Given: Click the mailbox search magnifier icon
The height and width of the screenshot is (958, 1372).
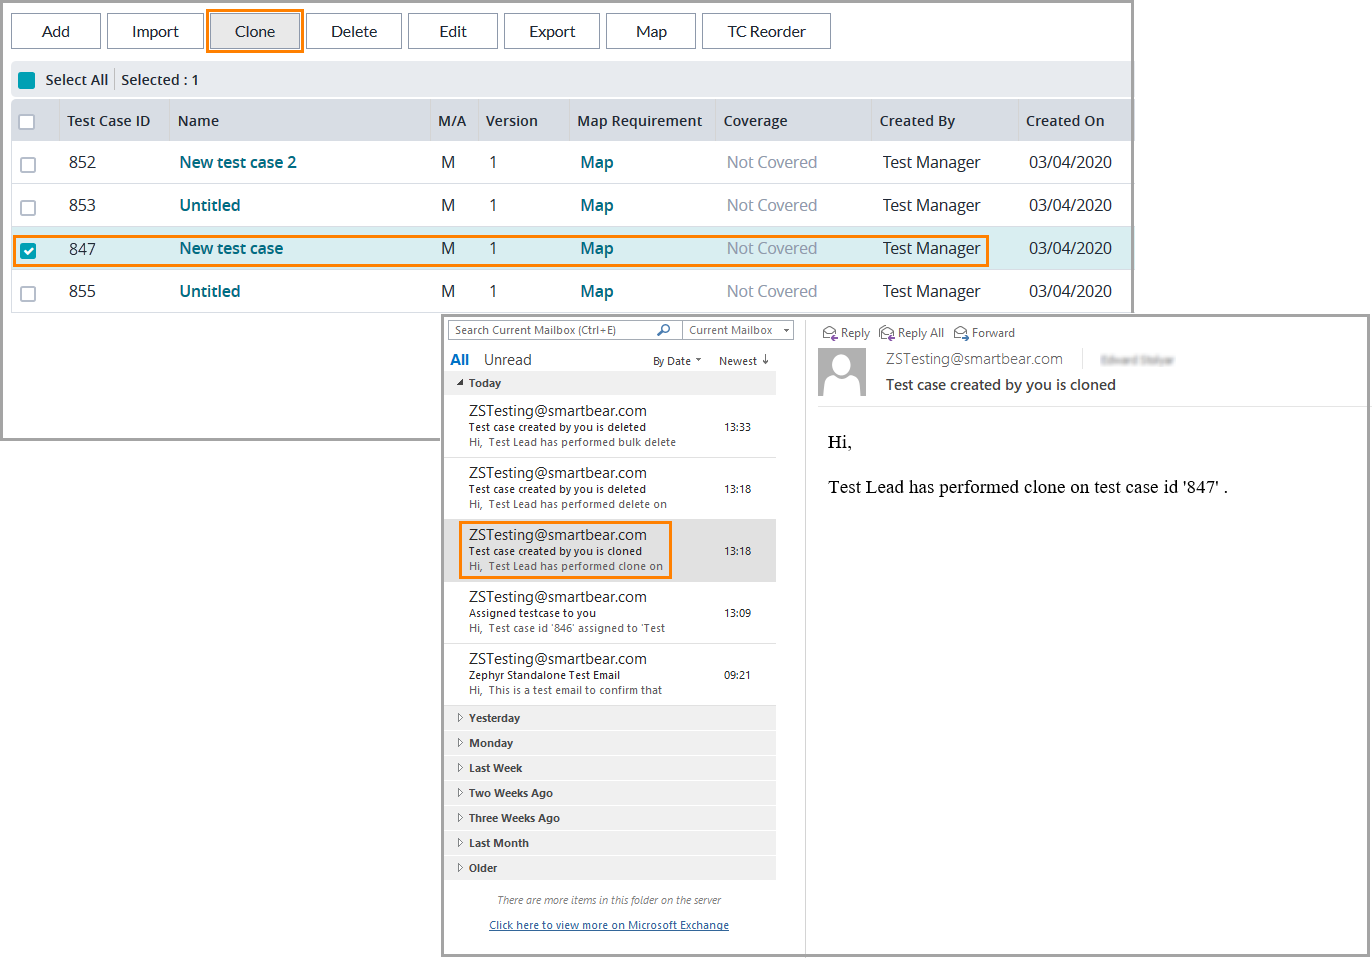Looking at the screenshot, I should 664,330.
